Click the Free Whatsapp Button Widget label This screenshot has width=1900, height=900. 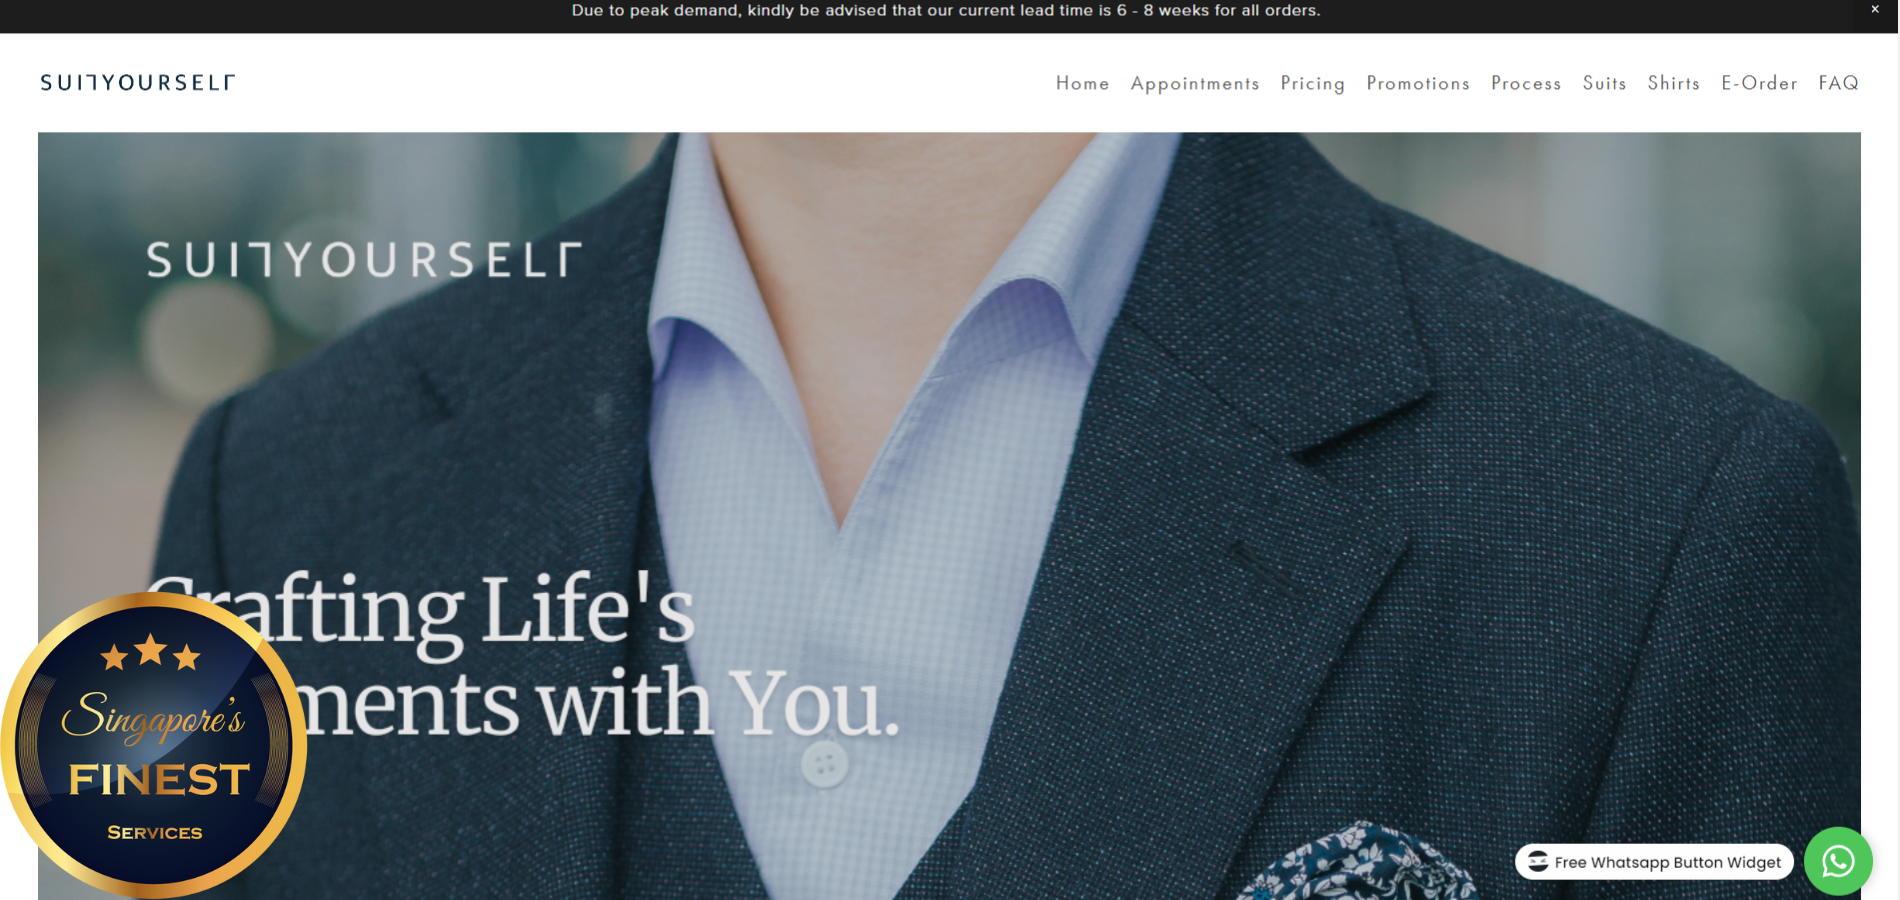(1654, 862)
